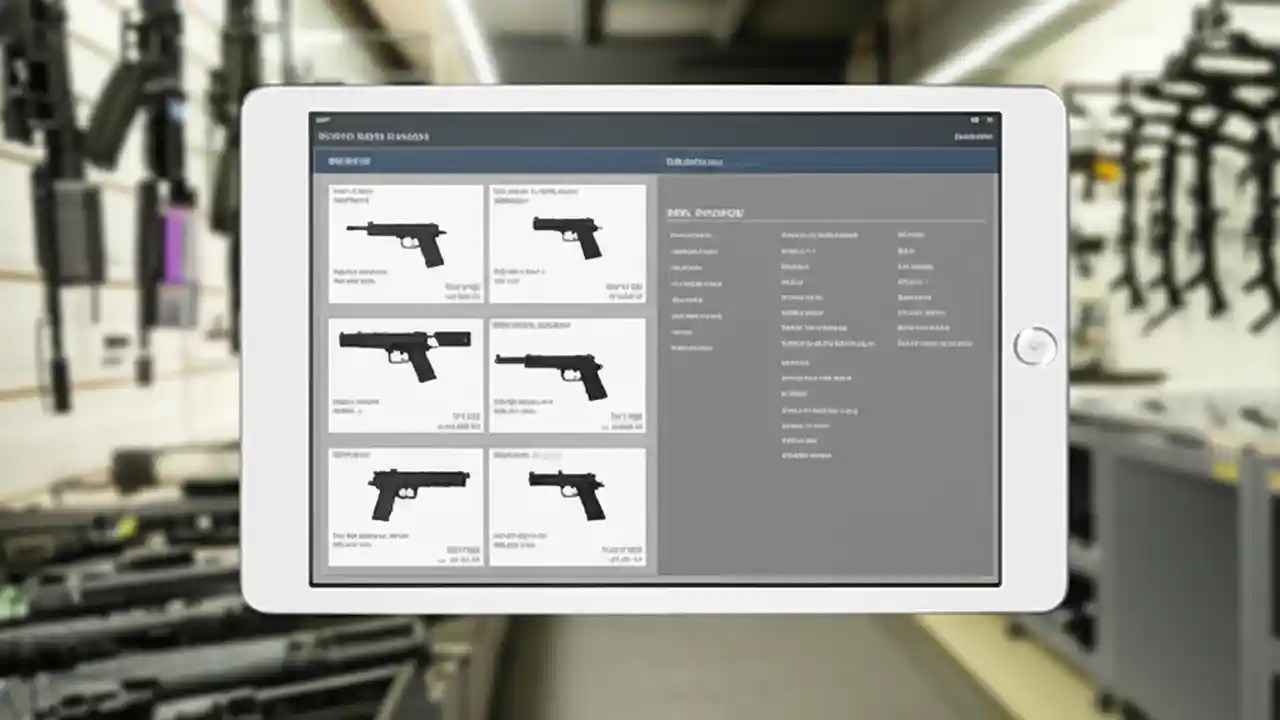This screenshot has height=720, width=1280.
Task: Expand the details section header on the right panel
Action: (x=705, y=211)
